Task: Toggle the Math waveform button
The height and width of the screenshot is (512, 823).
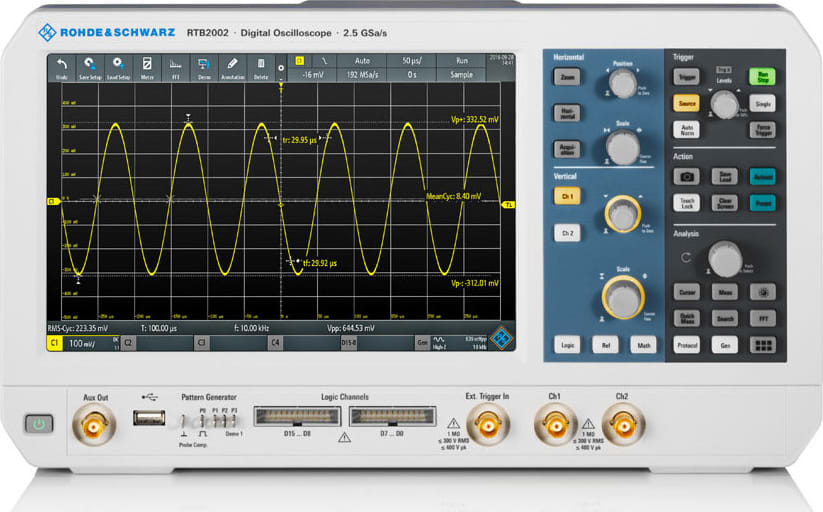Action: [x=643, y=345]
